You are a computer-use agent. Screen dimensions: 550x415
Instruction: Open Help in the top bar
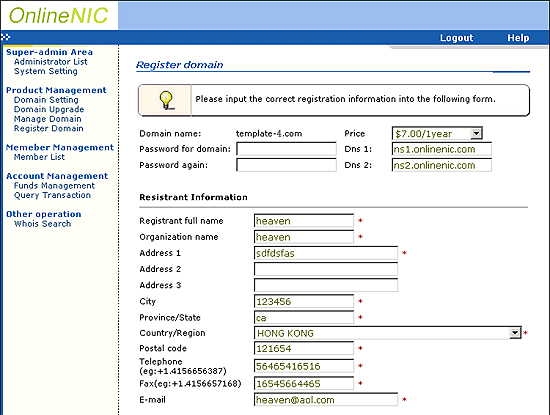coord(518,38)
